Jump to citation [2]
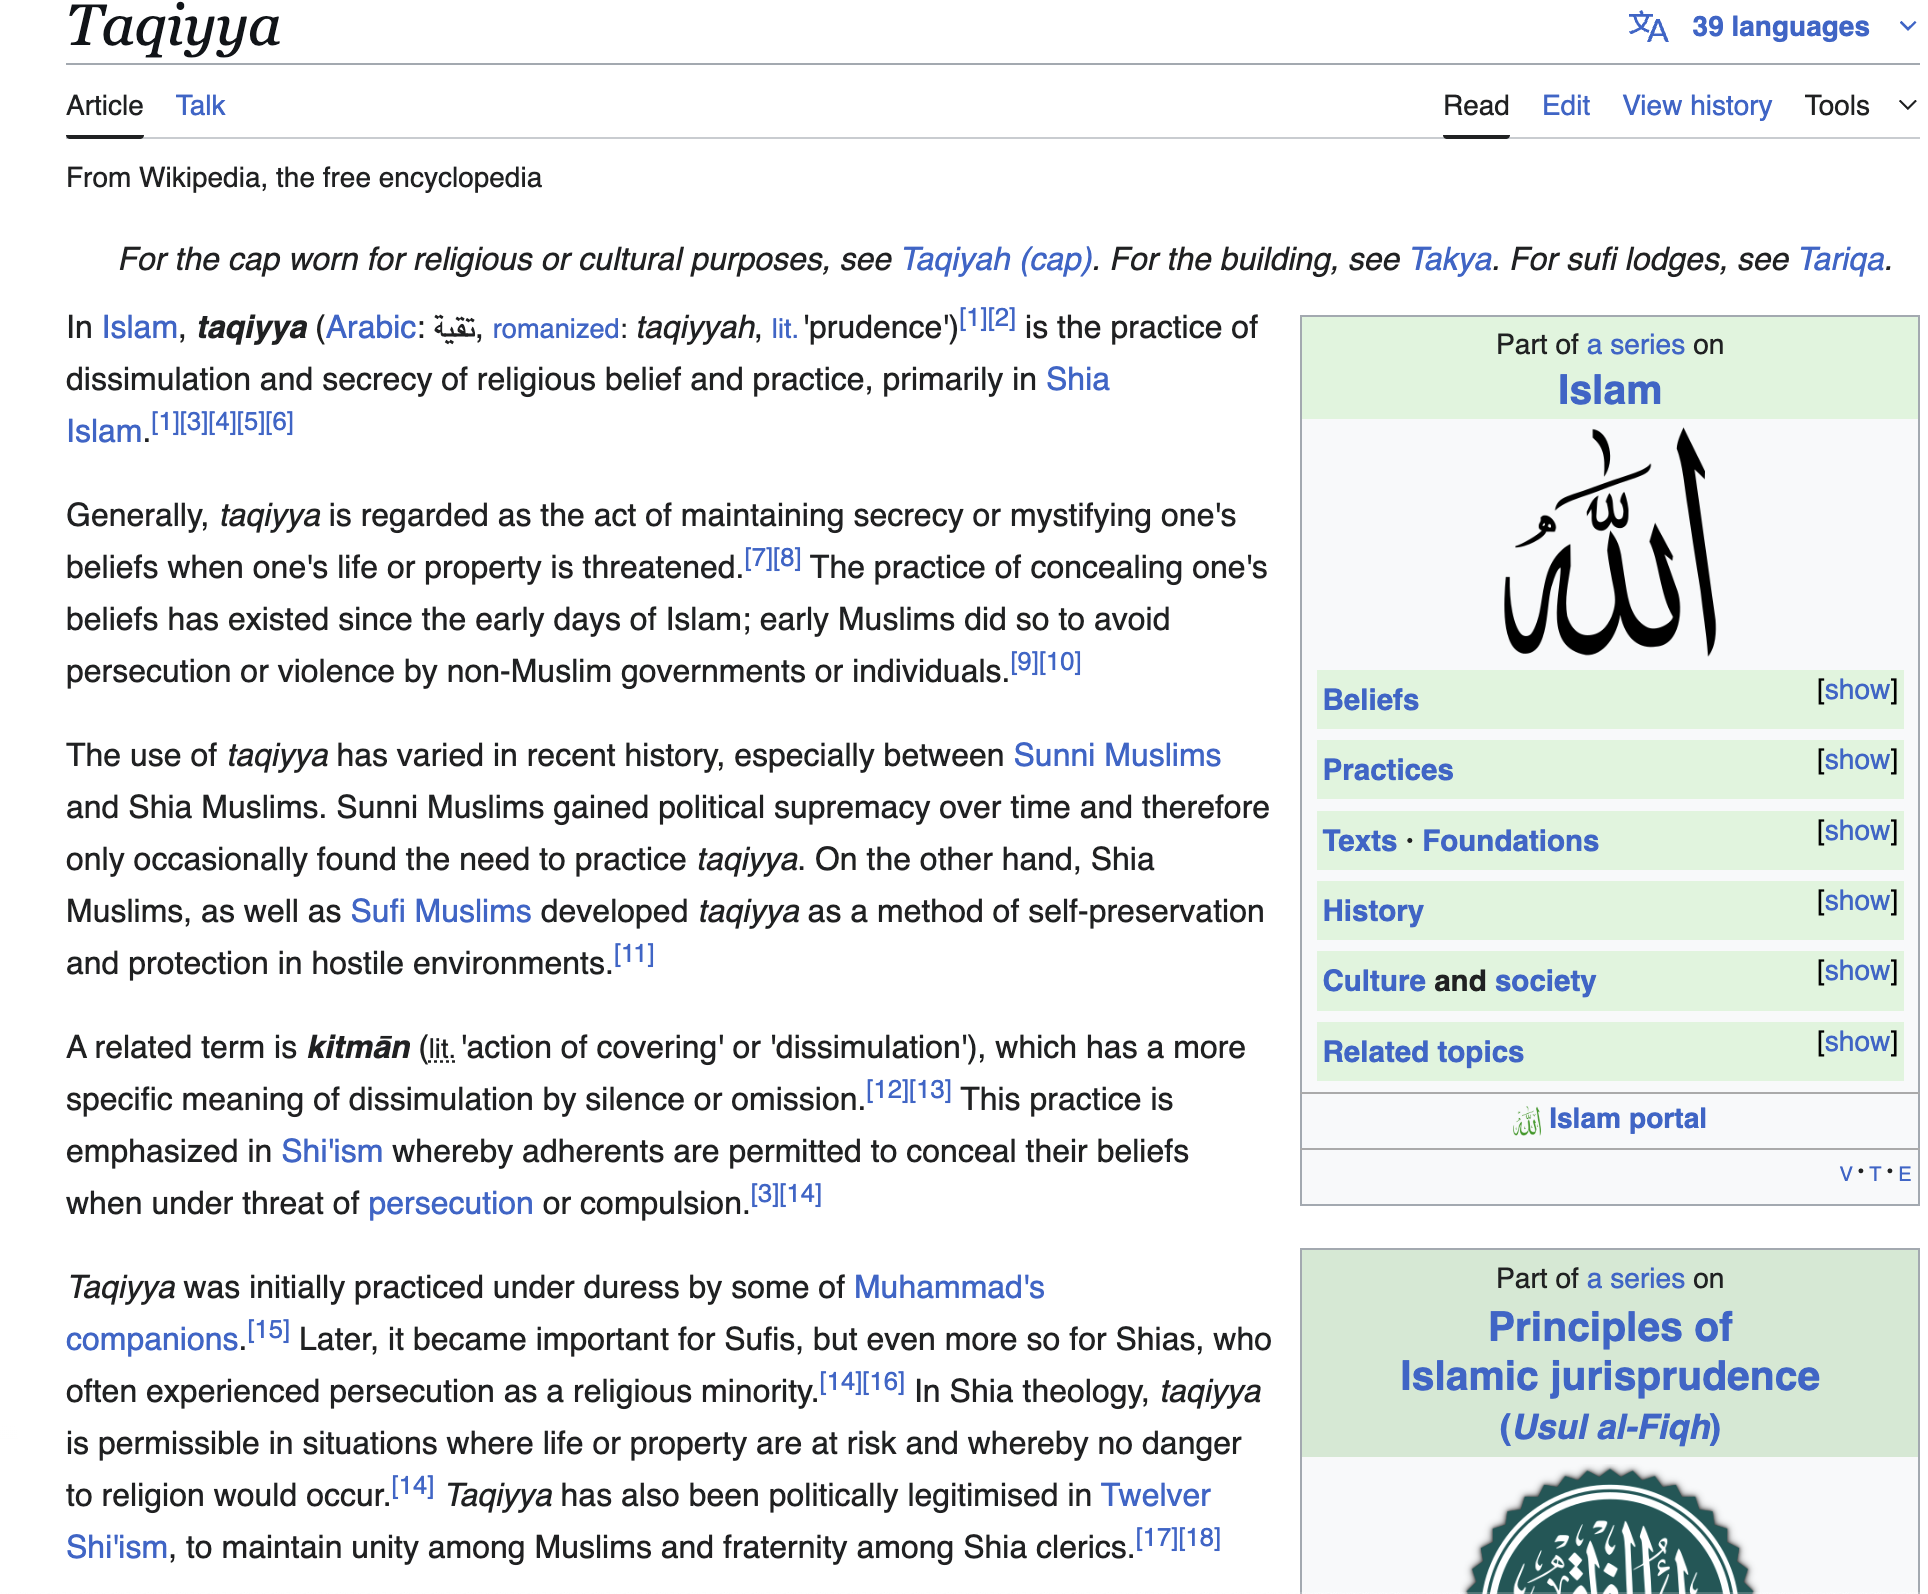The width and height of the screenshot is (1928, 1594). tap(1002, 318)
